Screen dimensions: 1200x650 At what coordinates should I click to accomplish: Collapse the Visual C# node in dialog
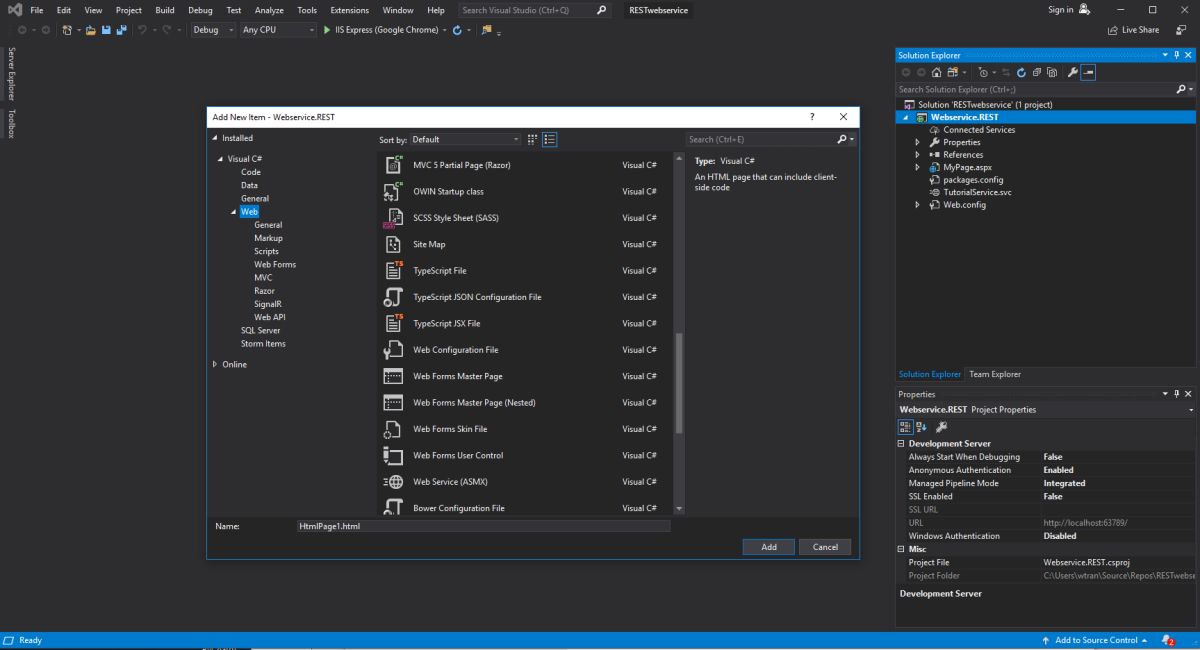(x=219, y=159)
